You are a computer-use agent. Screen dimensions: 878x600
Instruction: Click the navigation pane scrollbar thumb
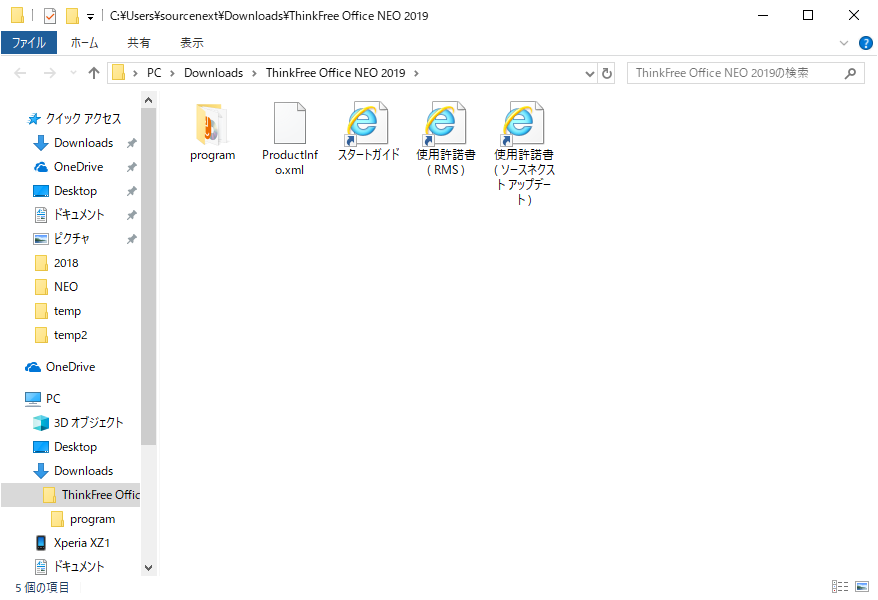tap(148, 276)
